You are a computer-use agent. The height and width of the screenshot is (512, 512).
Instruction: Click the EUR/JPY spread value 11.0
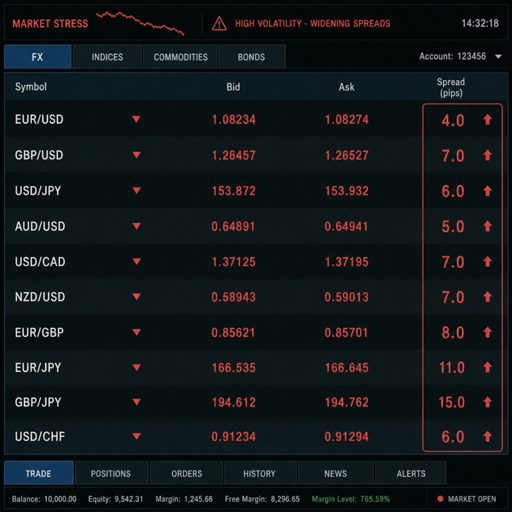click(x=452, y=368)
